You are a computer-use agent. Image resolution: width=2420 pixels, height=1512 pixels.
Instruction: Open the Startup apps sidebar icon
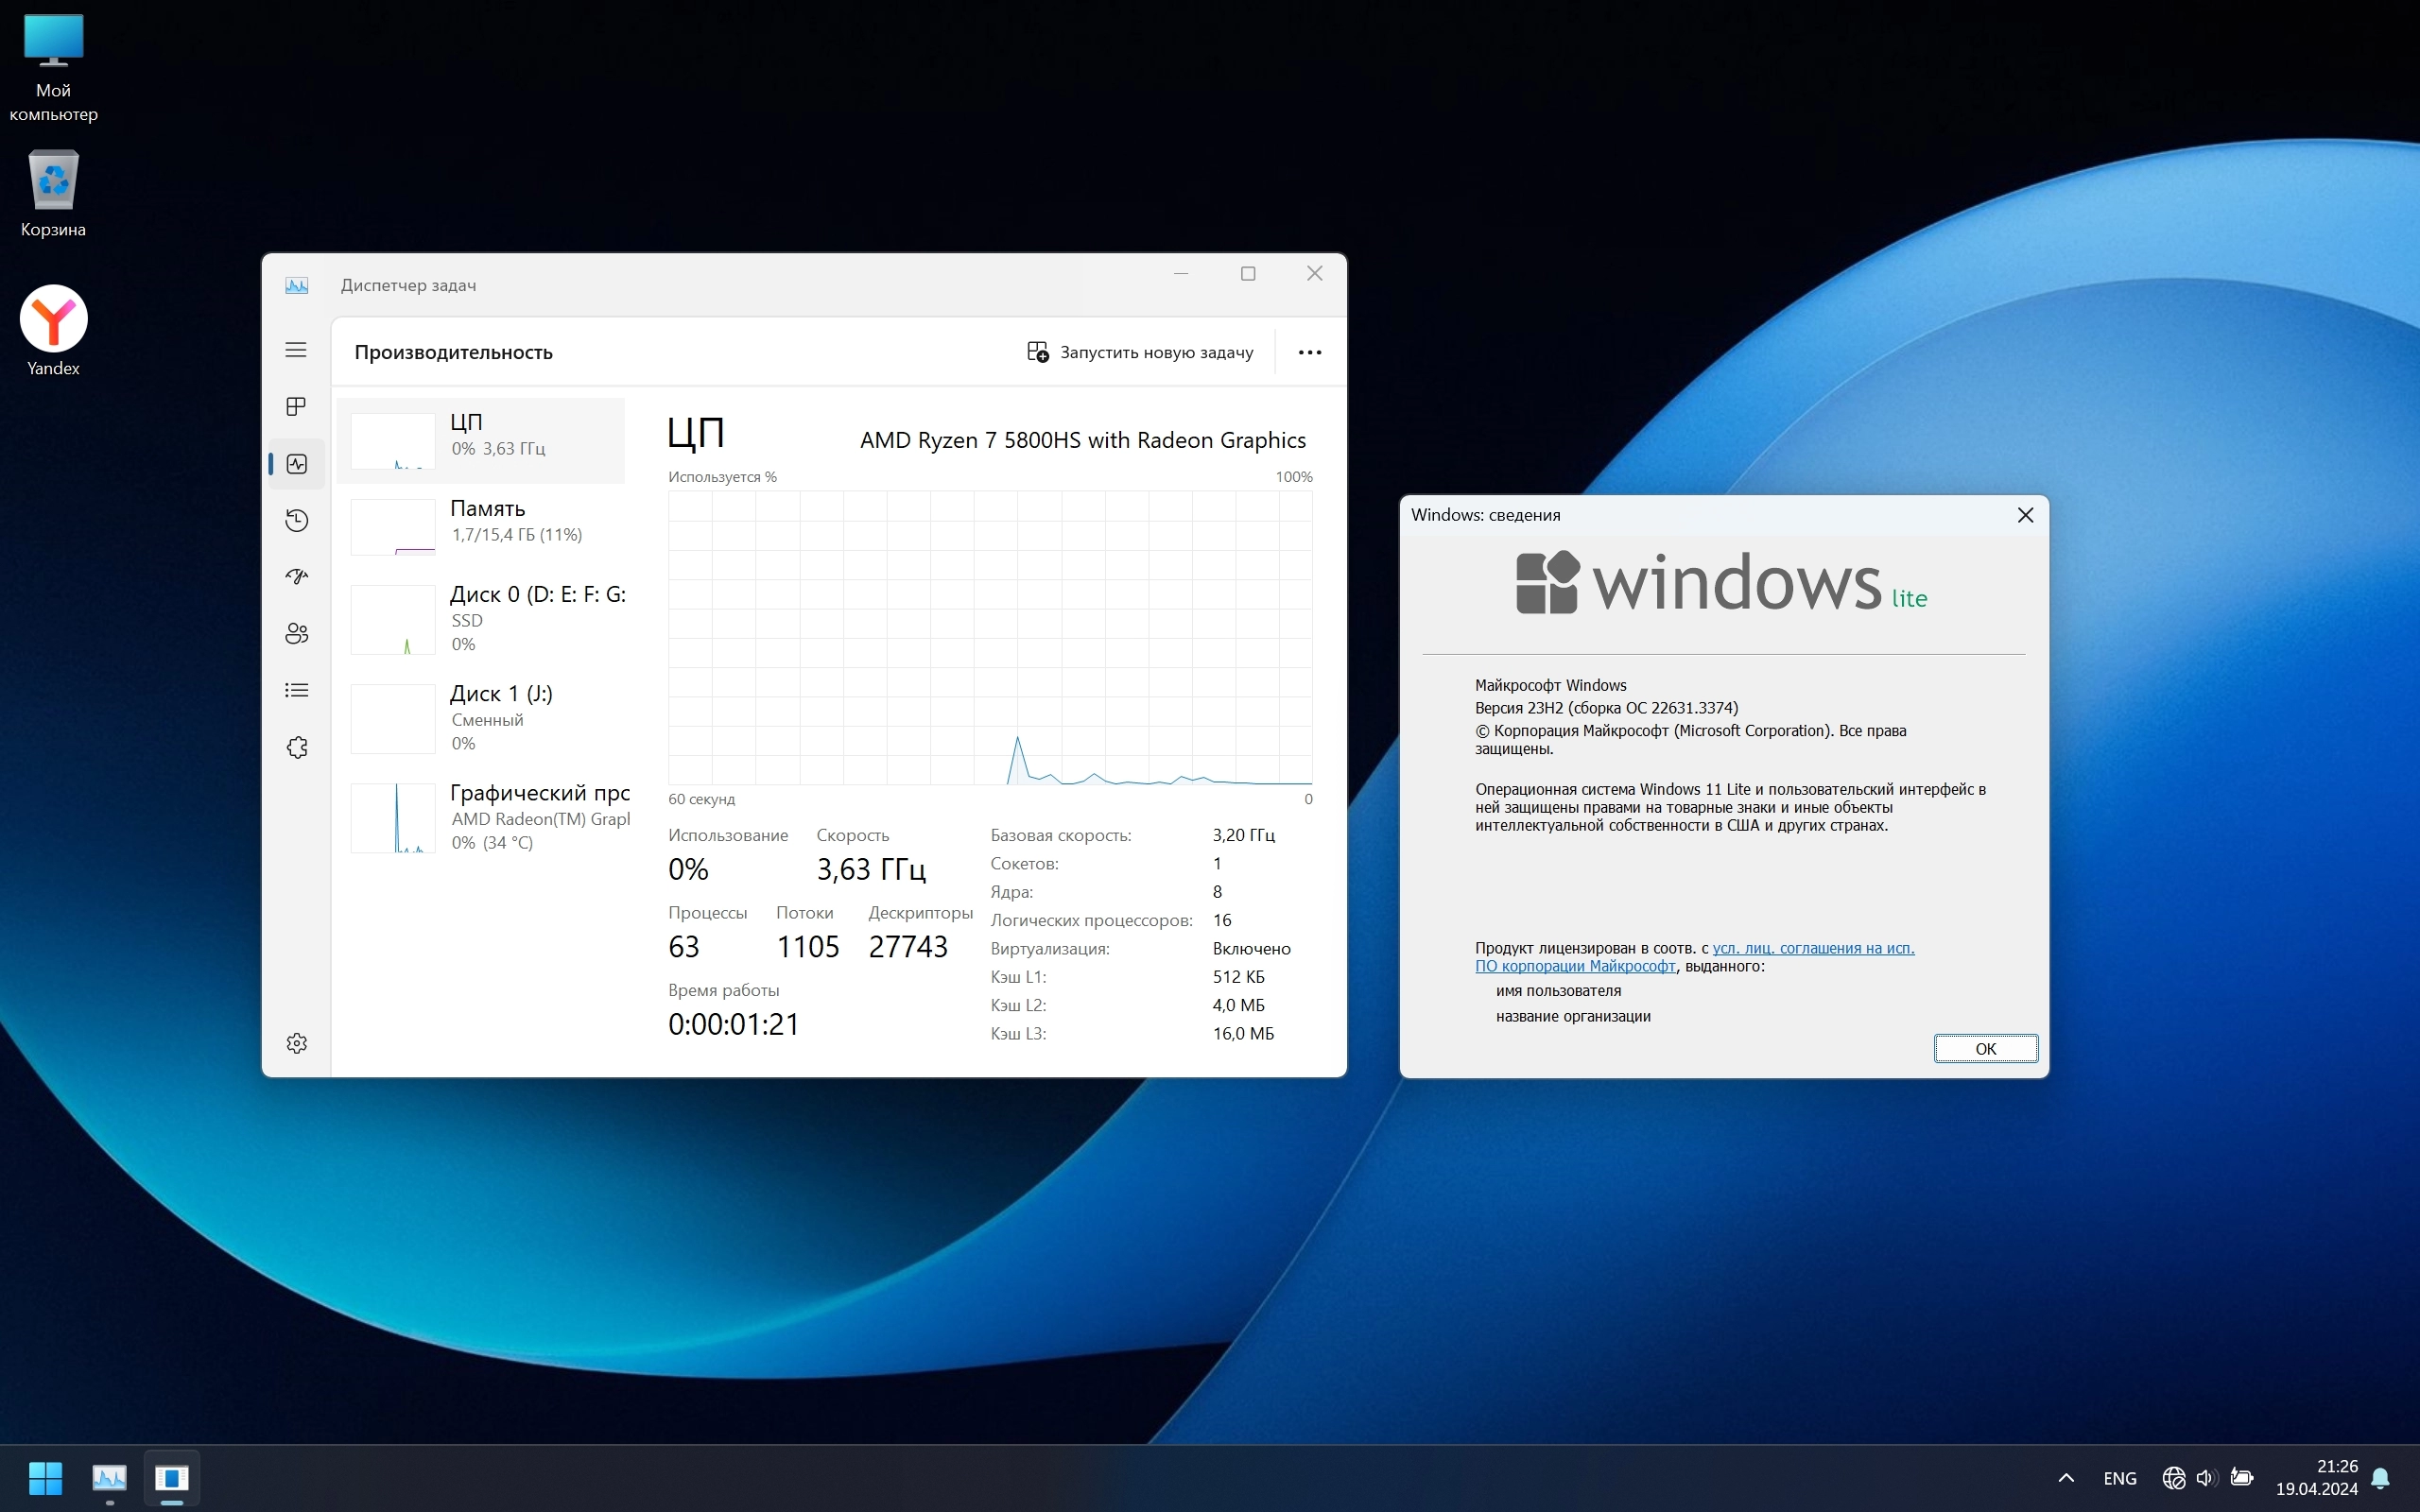pyautogui.click(x=296, y=577)
